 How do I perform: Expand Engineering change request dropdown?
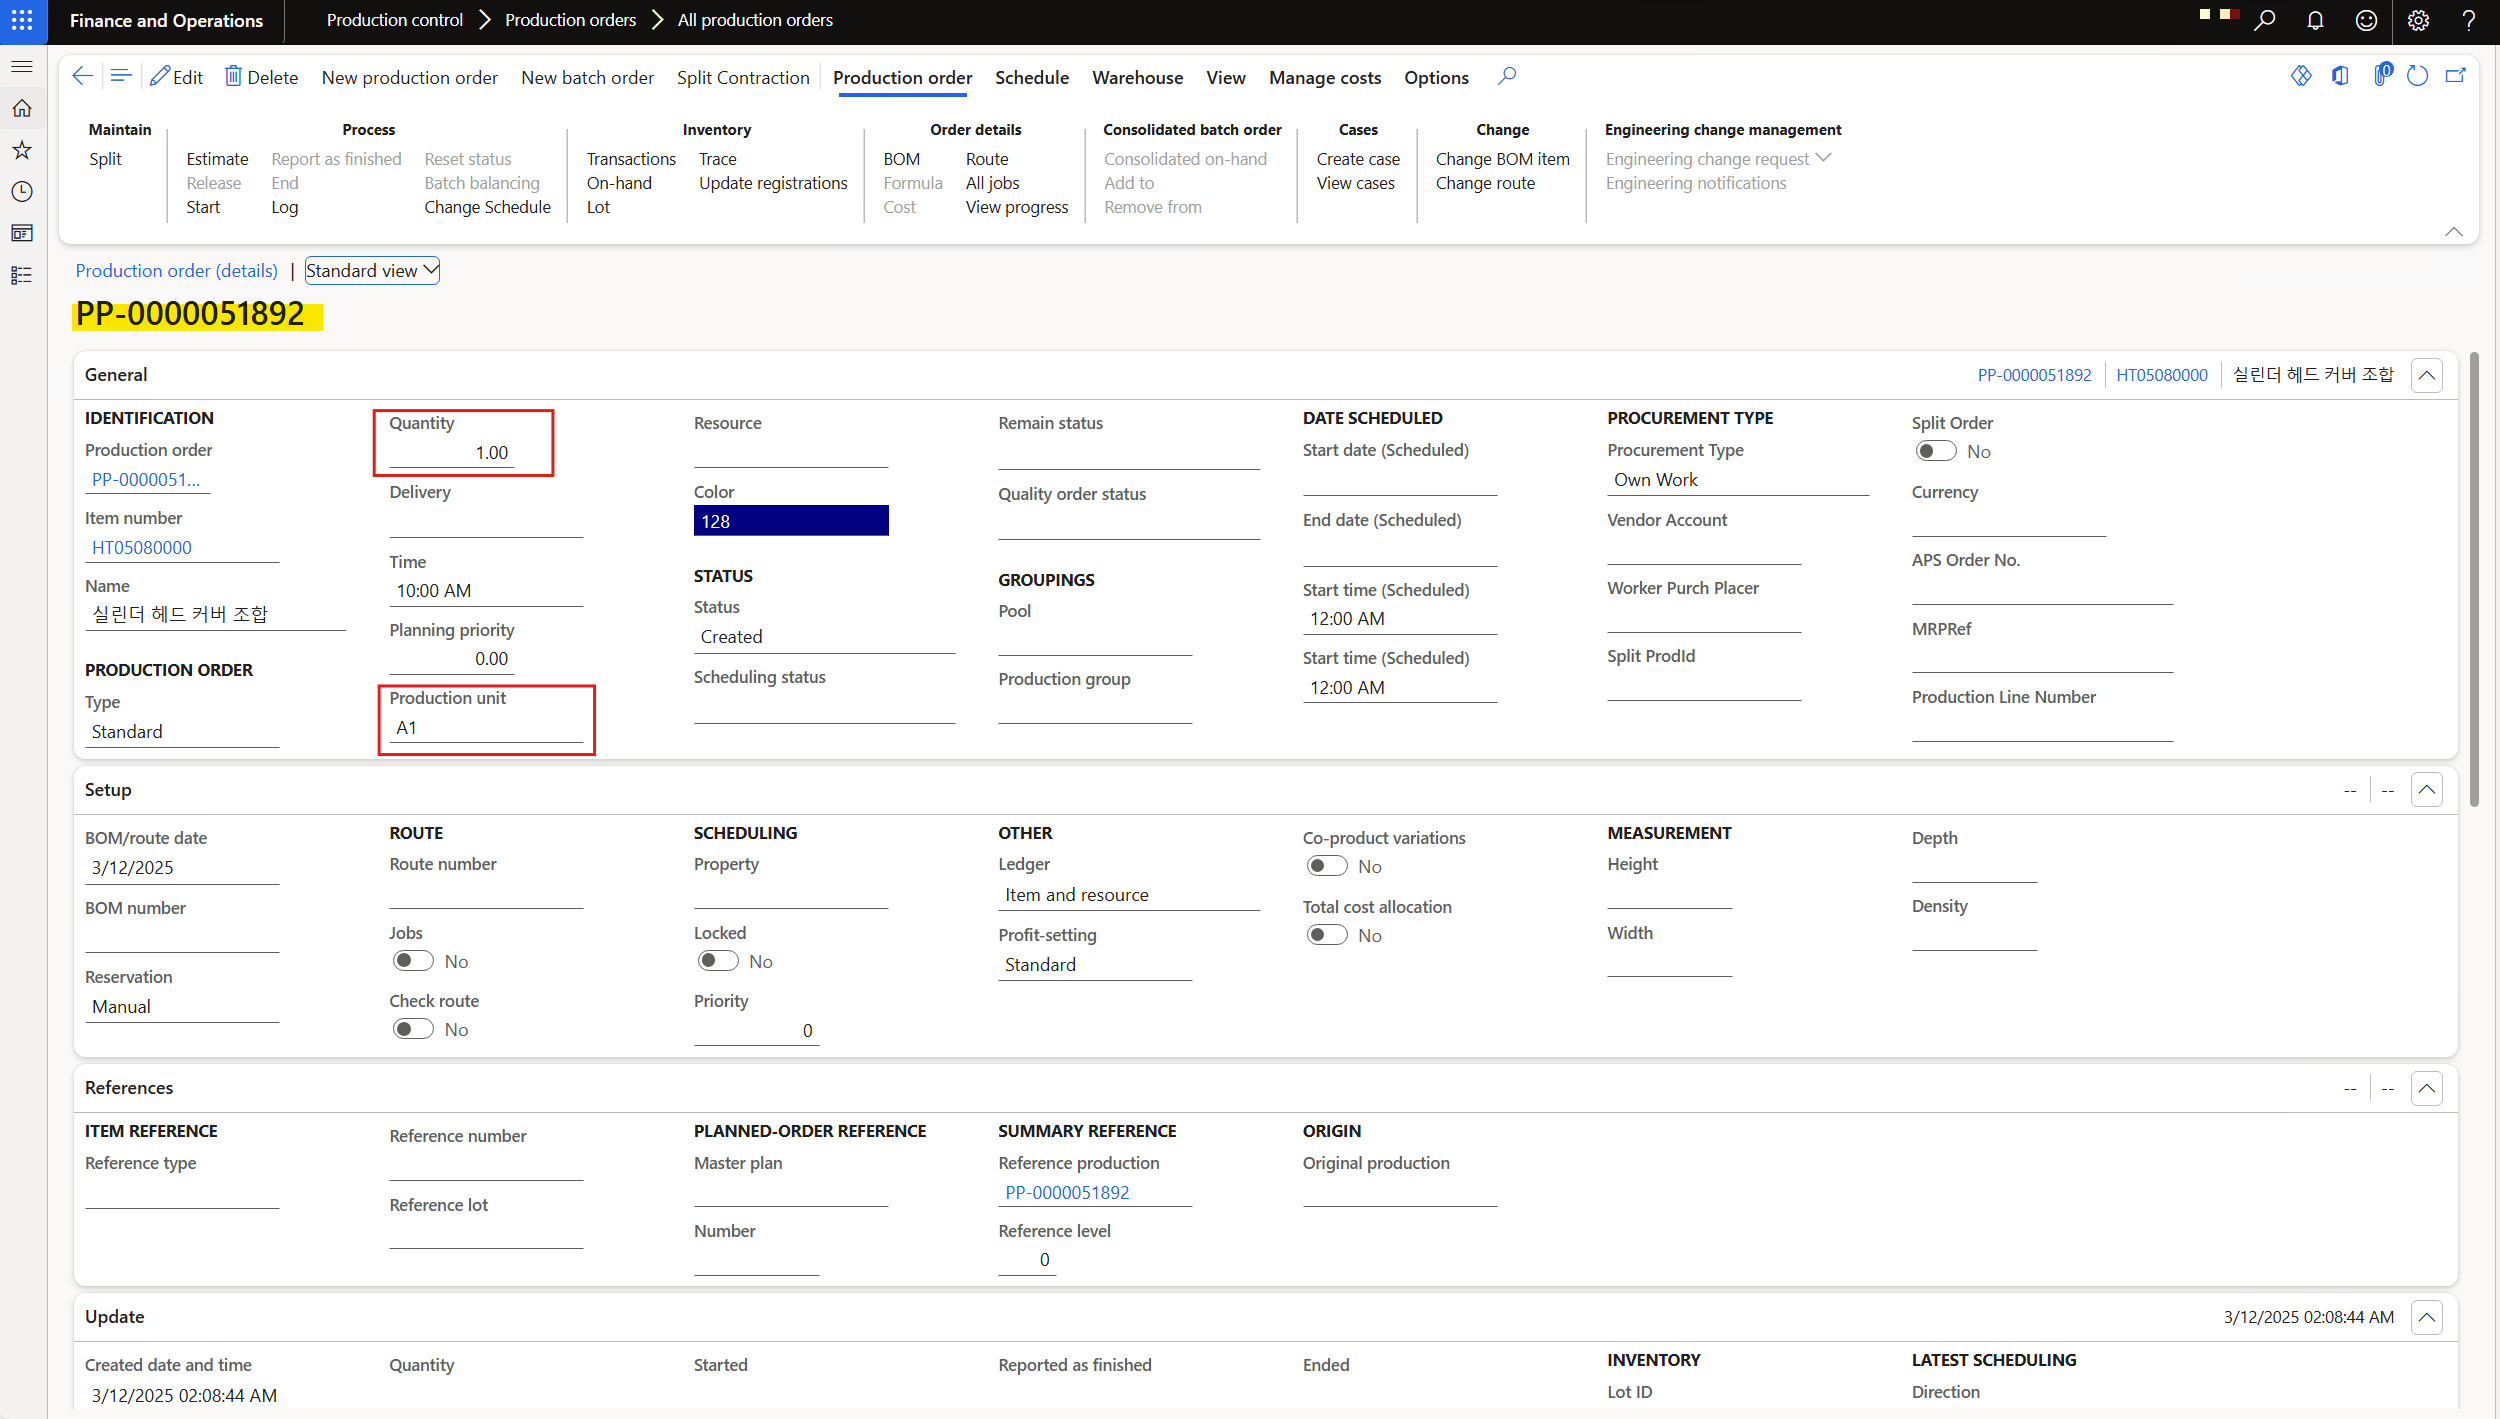click(1822, 158)
